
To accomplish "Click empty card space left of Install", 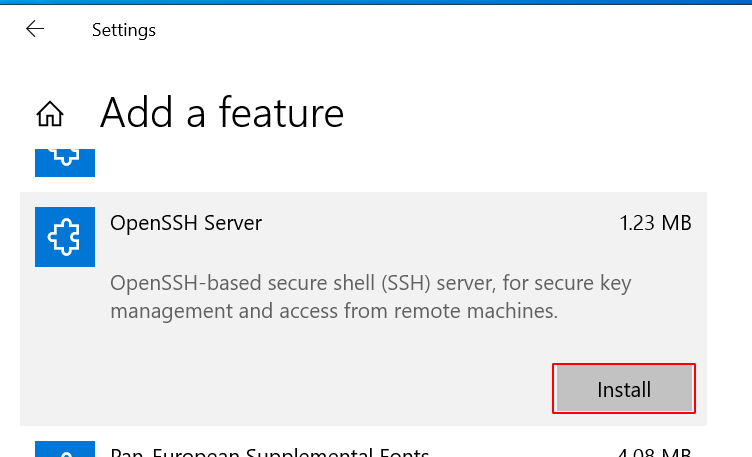I will coord(300,389).
